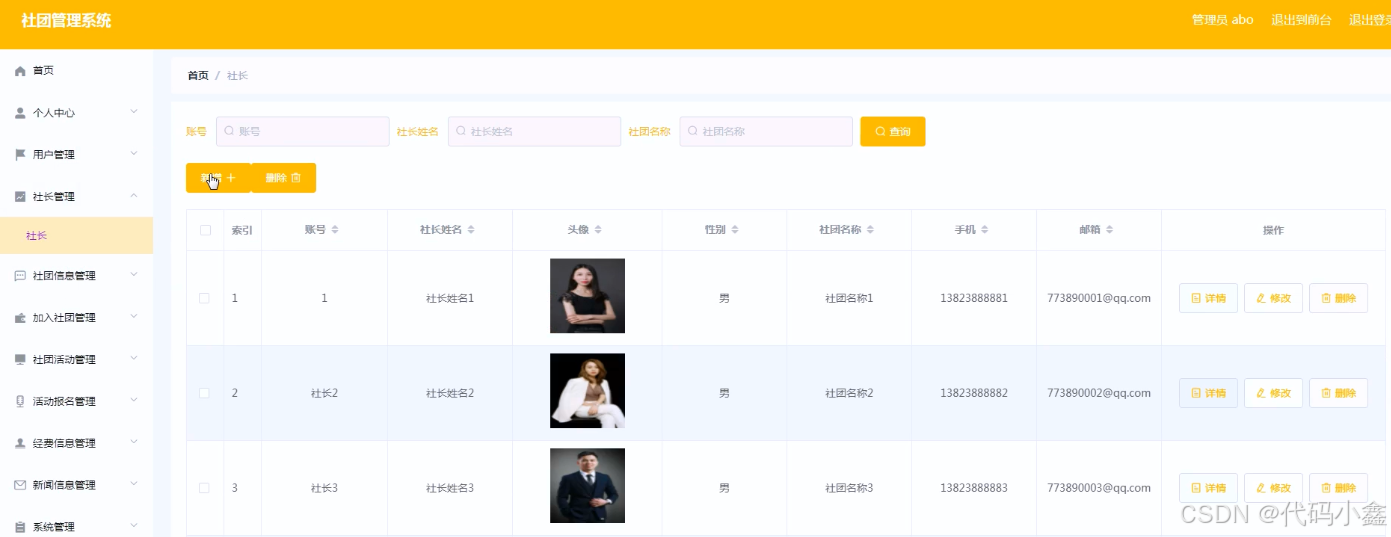Sort table by 账号 column arrows
Viewport: 1391px width, 537px height.
335,230
